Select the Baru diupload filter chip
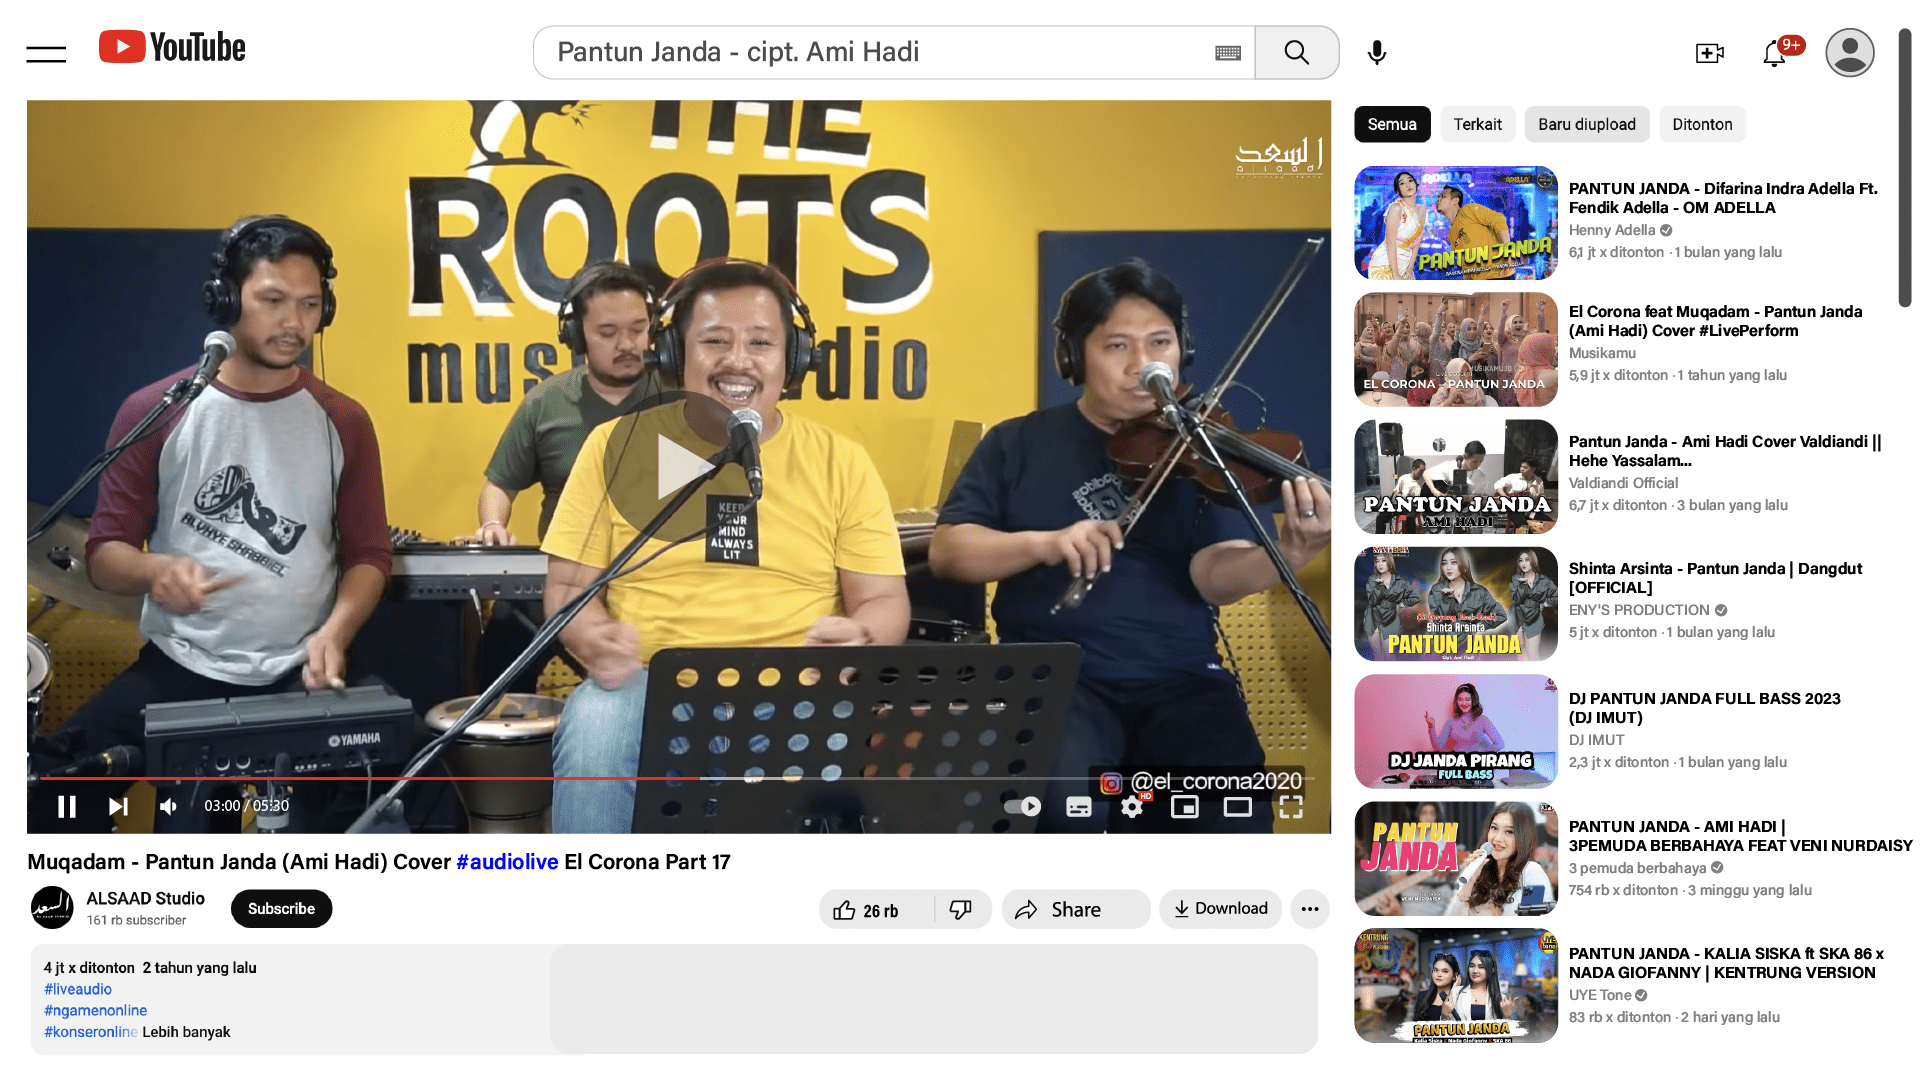1920x1080 pixels. tap(1587, 125)
